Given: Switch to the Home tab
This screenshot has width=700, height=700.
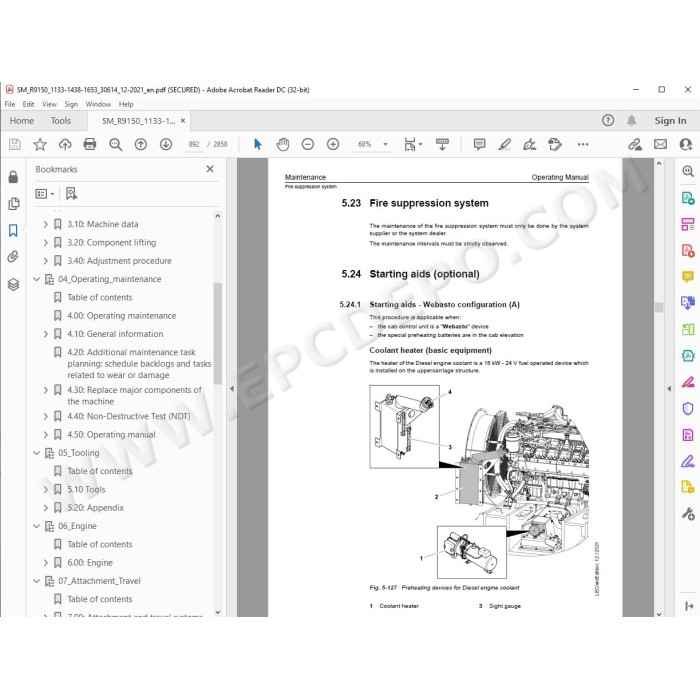Looking at the screenshot, I should pyautogui.click(x=22, y=121).
